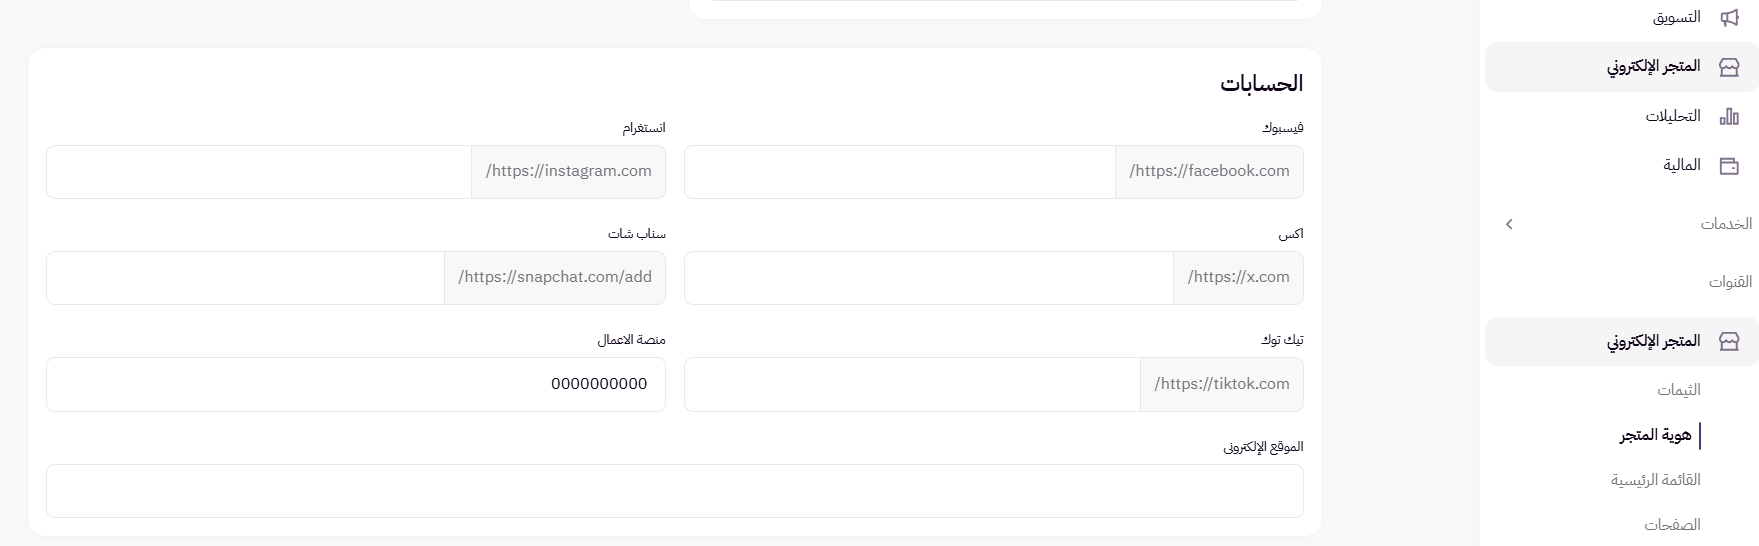Click the business platform field with 0000000000
The image size is (1759, 546).
tap(355, 385)
